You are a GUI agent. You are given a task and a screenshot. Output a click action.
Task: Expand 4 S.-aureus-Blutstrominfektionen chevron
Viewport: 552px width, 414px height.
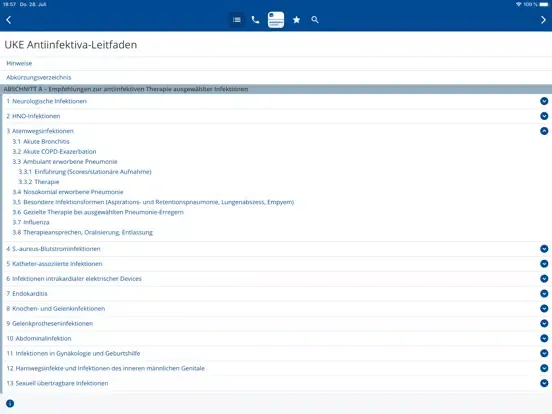[544, 249]
